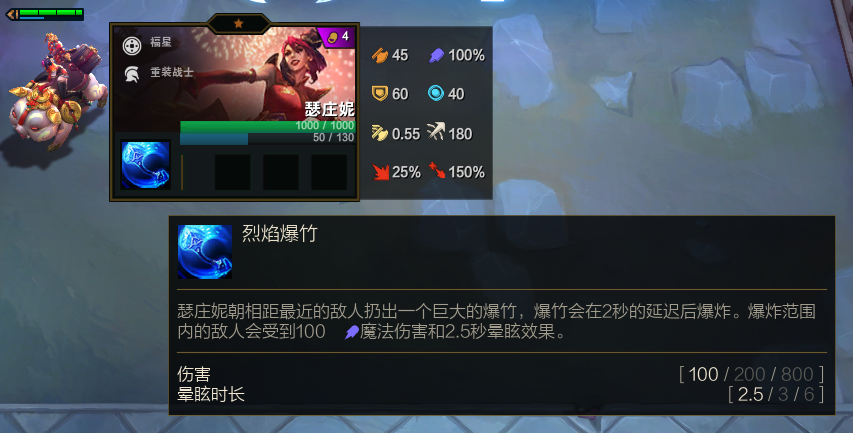Click the ability power icon showing 100%
853x433 pixels.
pos(436,55)
